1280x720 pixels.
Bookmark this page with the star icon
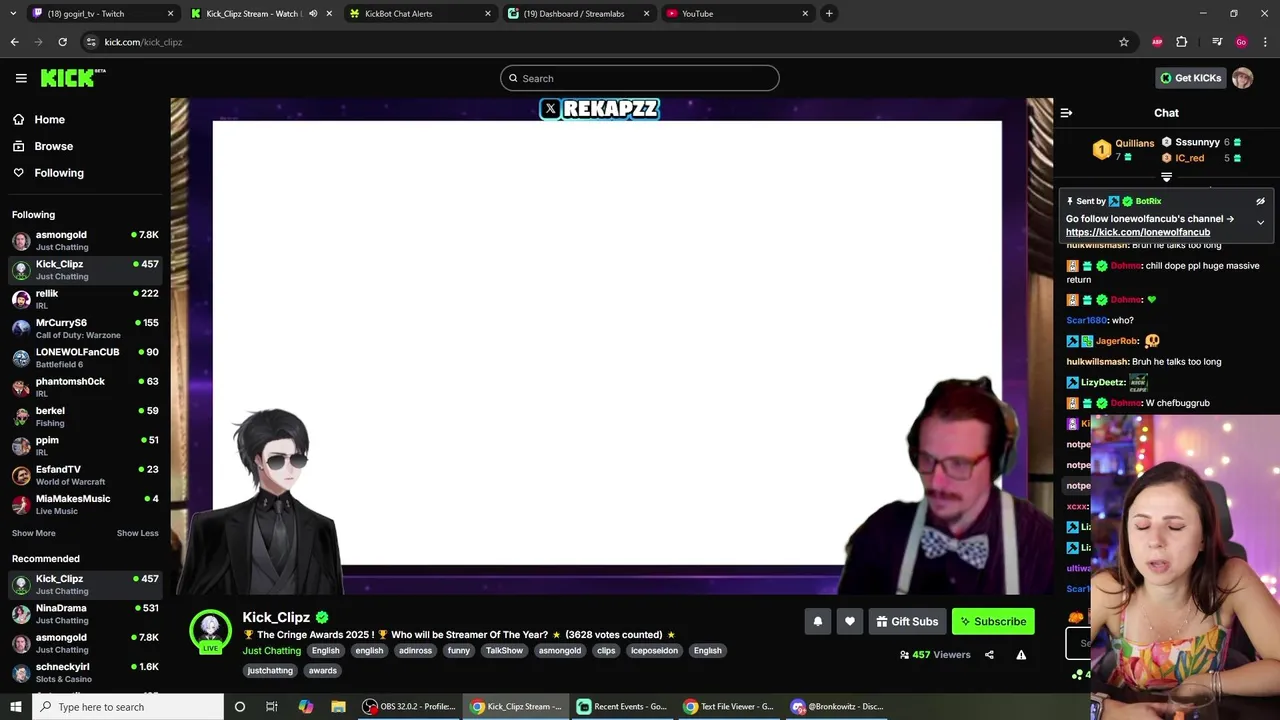point(1123,42)
